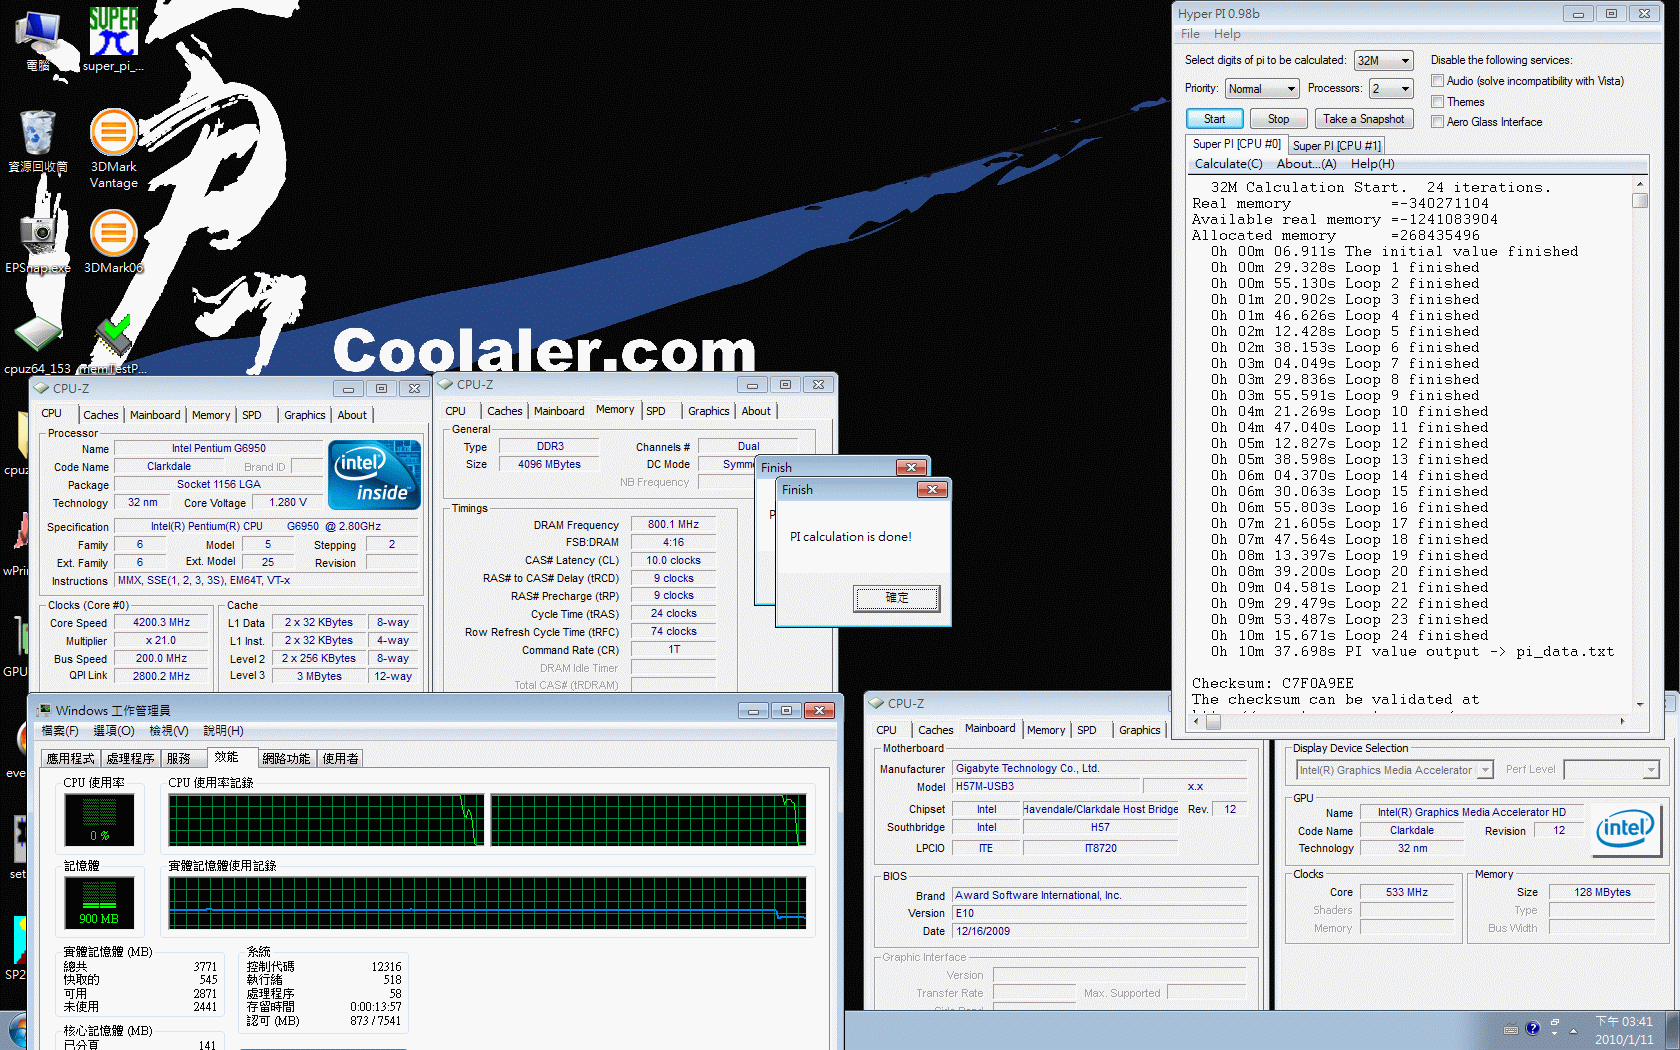Open the 檢視(V) menu in Task Manager
Screen dimensions: 1680x1050
(x=168, y=731)
